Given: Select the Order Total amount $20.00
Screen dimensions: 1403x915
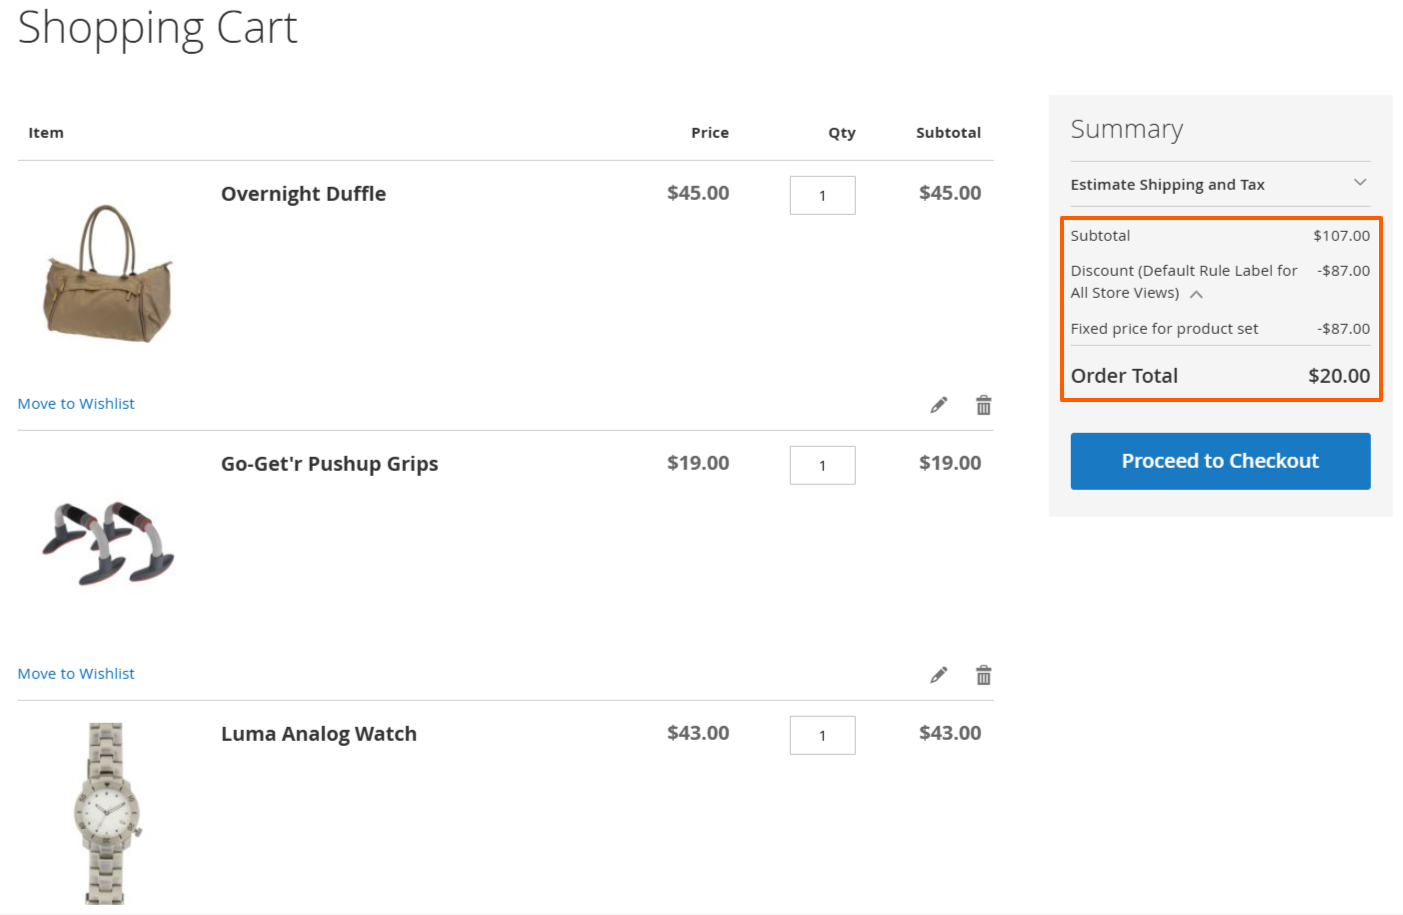Looking at the screenshot, I should pos(1339,376).
